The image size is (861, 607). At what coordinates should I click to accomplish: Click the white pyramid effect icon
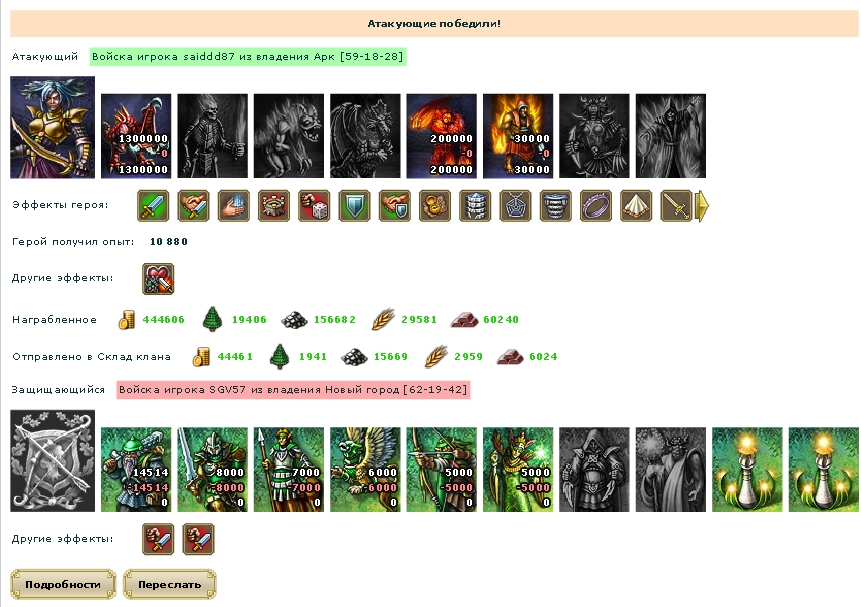point(636,206)
